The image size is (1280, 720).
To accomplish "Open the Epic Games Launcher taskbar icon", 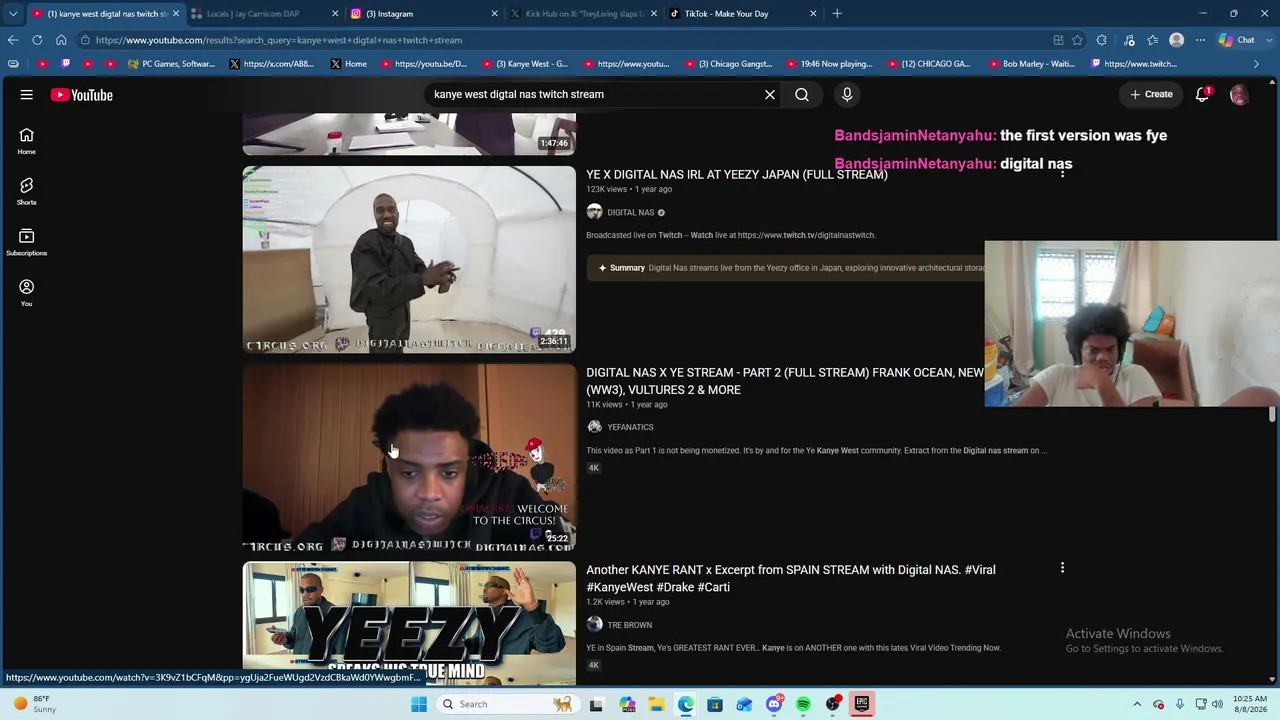I will [861, 704].
